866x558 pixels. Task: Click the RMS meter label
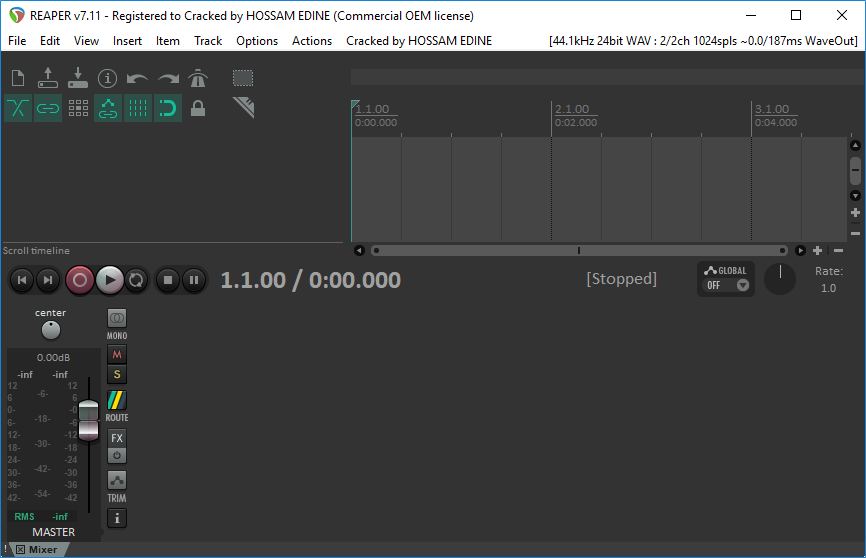click(24, 517)
